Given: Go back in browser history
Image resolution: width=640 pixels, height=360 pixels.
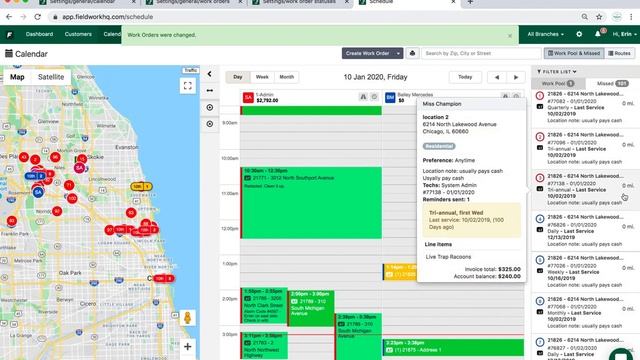Looking at the screenshot, I should [x=9, y=17].
